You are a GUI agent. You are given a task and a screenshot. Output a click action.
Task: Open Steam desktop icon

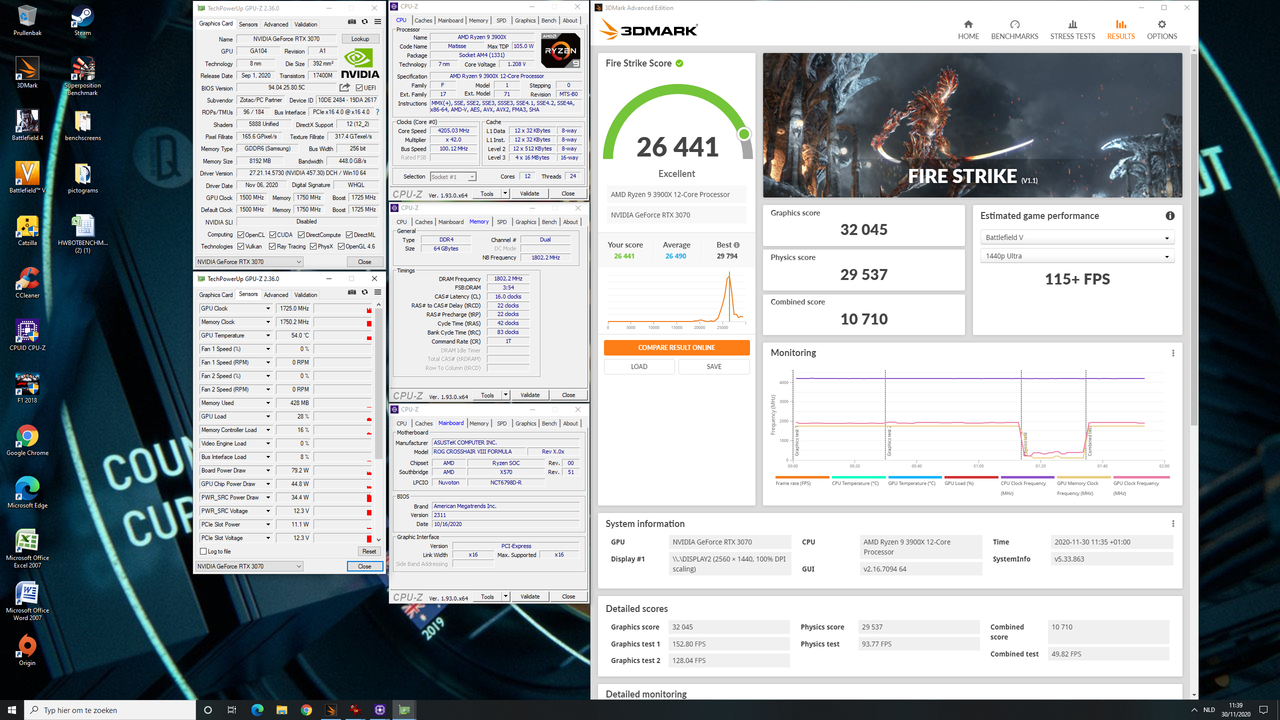82,20
